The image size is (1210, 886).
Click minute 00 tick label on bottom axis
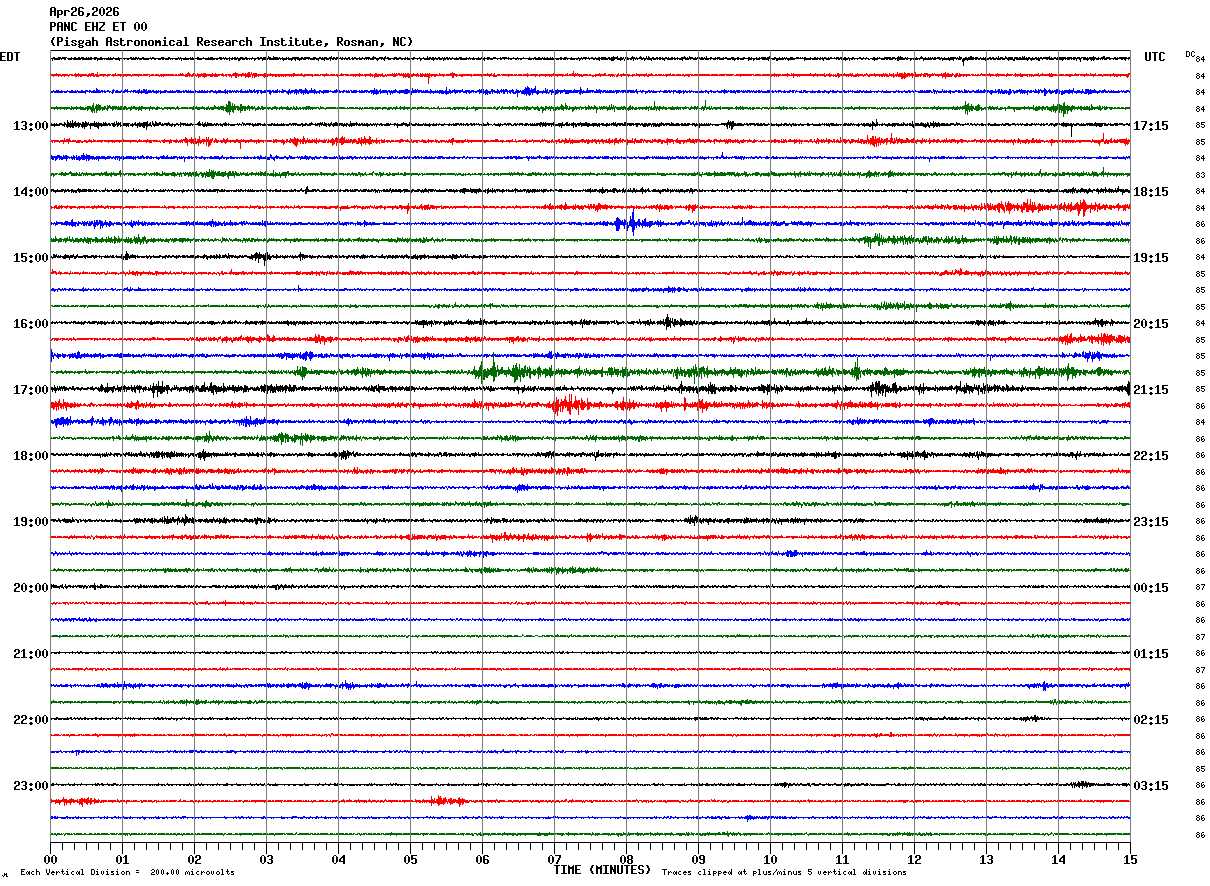(50, 859)
